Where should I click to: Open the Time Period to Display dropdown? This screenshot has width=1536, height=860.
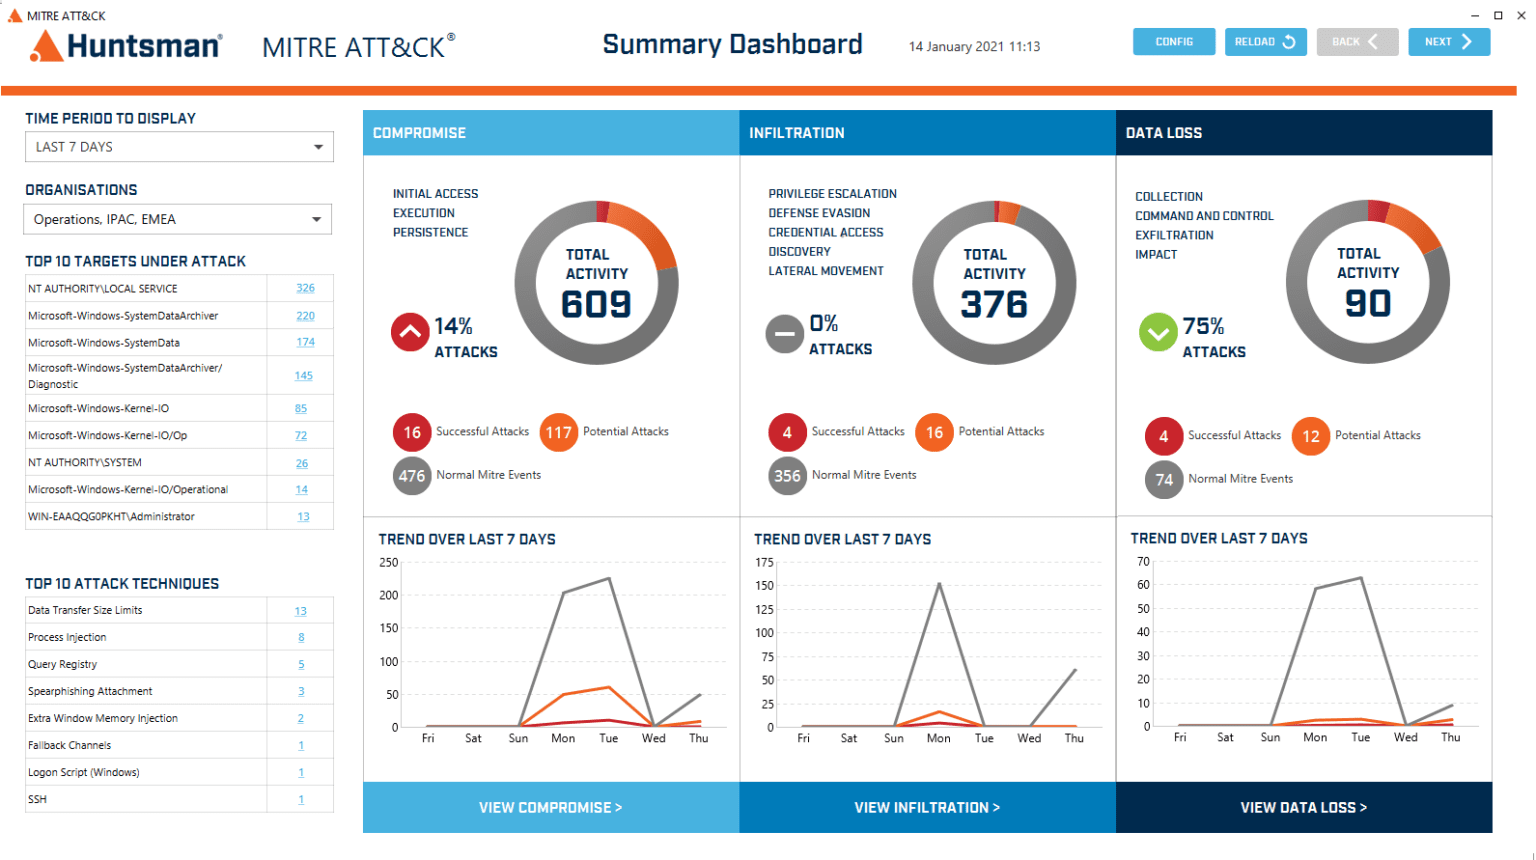click(178, 146)
